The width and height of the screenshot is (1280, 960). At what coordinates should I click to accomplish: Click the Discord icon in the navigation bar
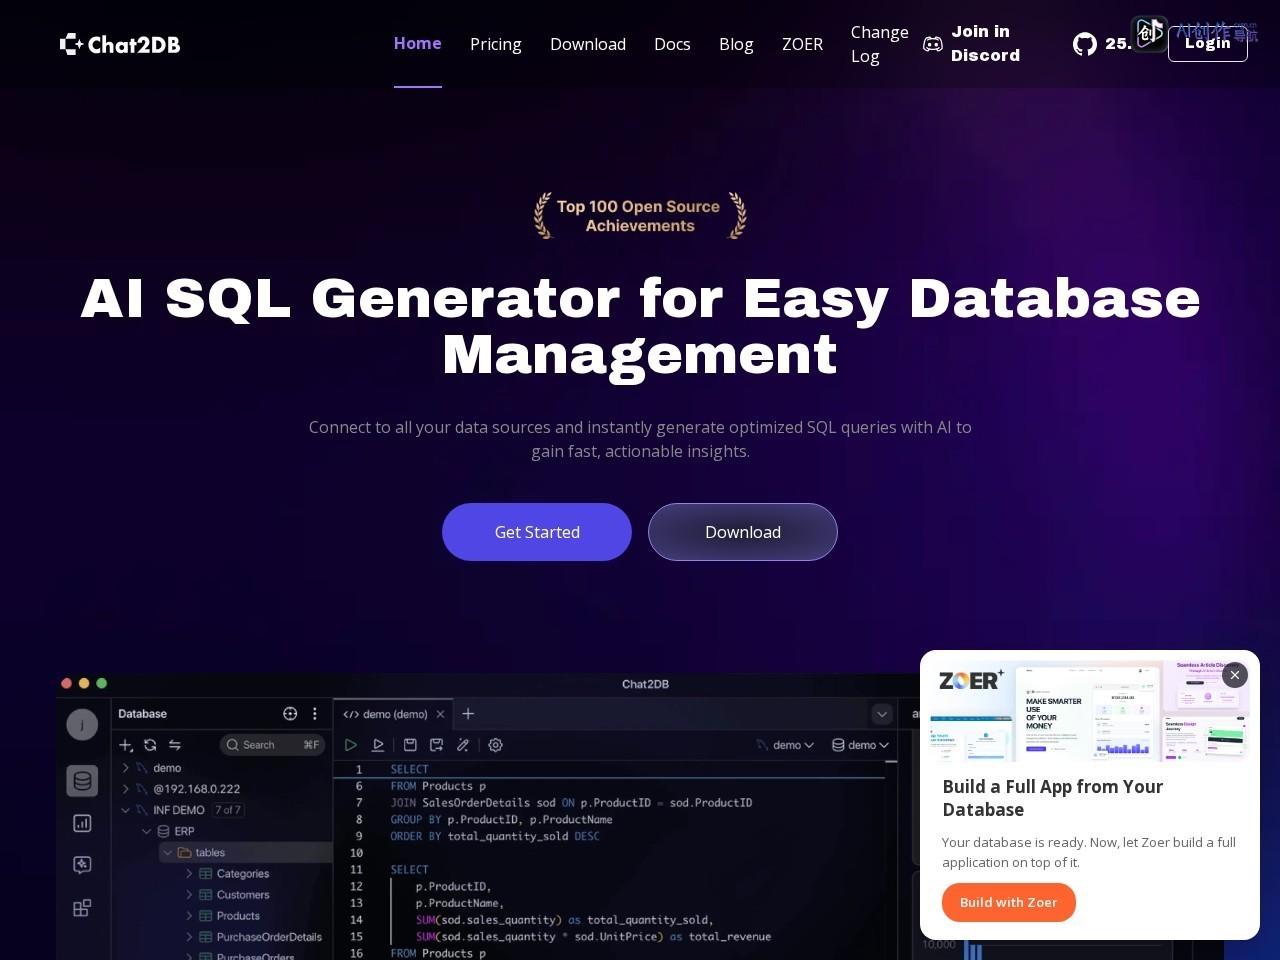click(x=932, y=44)
